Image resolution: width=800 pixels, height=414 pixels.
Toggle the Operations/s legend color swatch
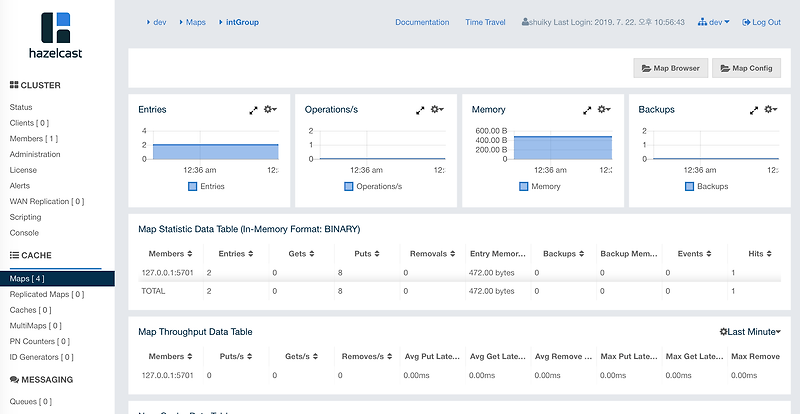pos(348,186)
